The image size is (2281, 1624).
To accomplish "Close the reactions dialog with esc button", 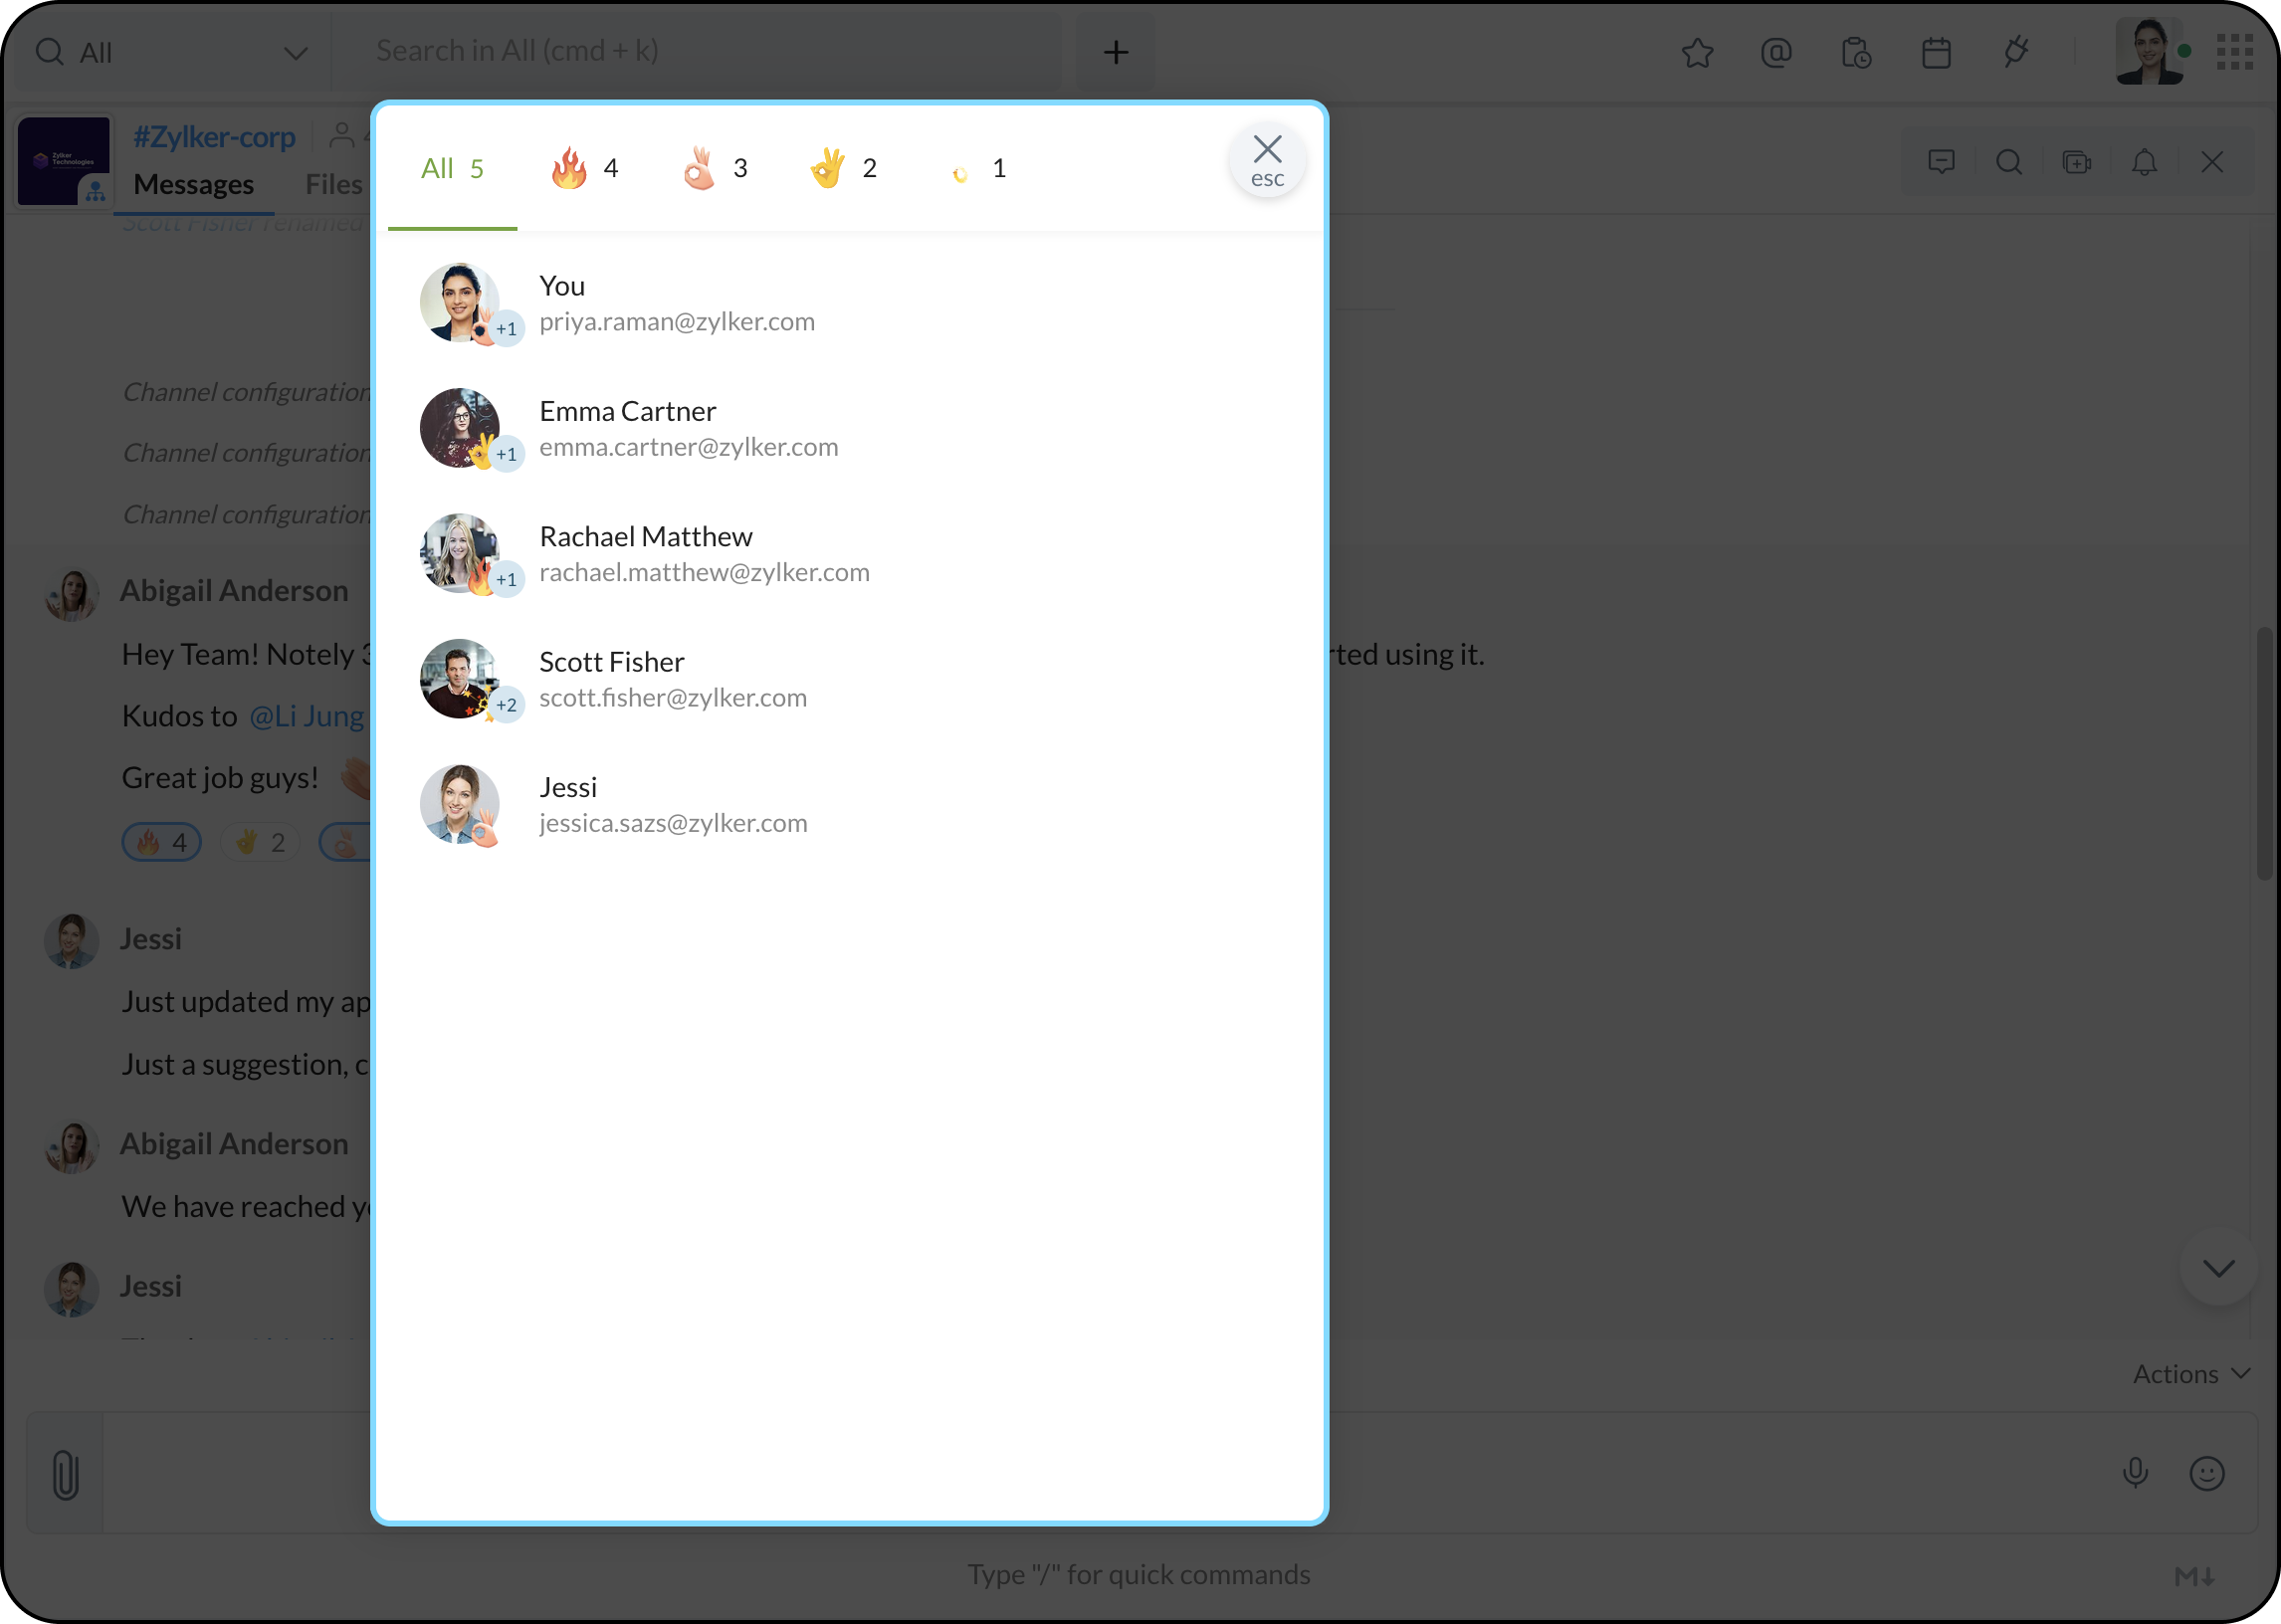I will click(1267, 160).
